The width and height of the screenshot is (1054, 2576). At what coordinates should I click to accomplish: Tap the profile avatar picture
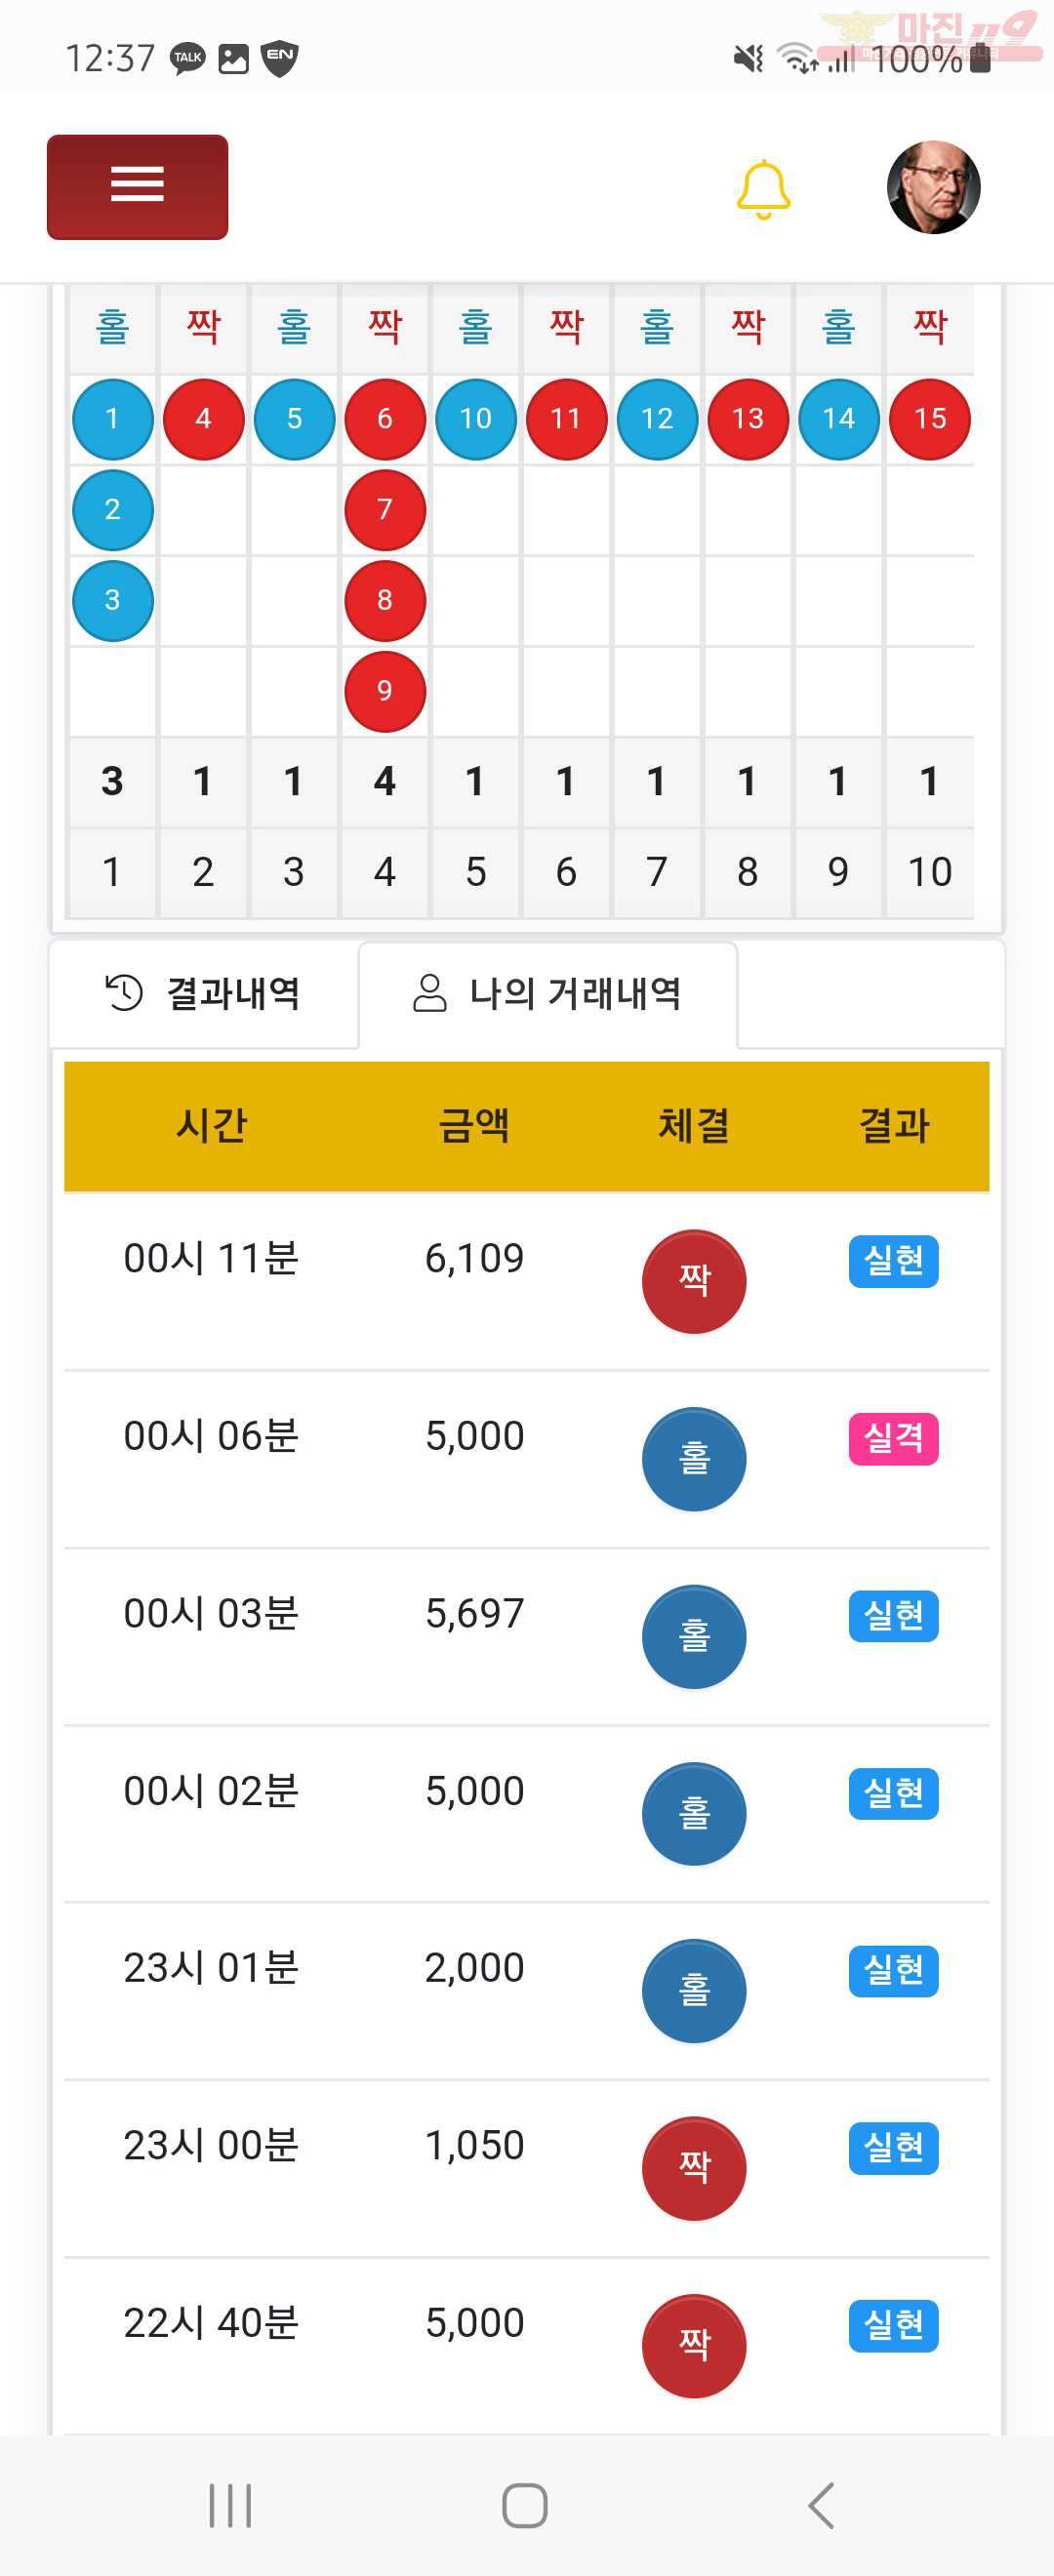[x=933, y=187]
